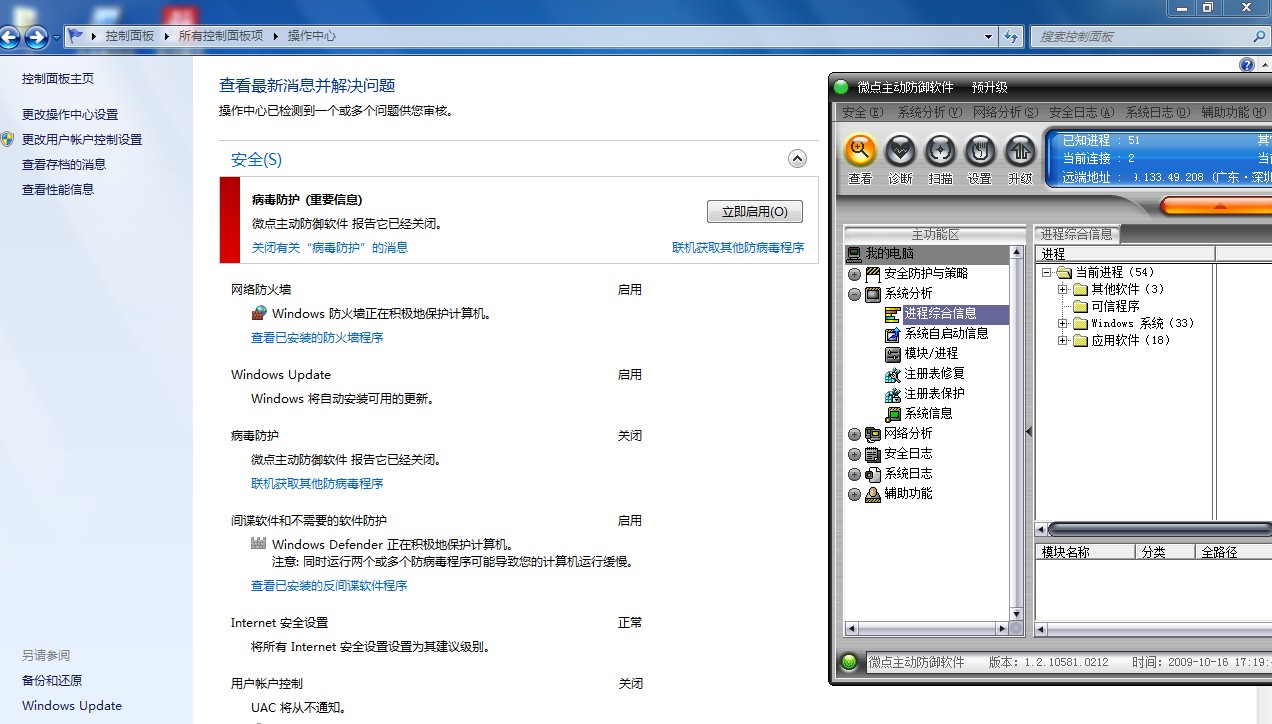Open 更改操作中心设置 link
This screenshot has height=724, width=1272.
[x=70, y=114]
